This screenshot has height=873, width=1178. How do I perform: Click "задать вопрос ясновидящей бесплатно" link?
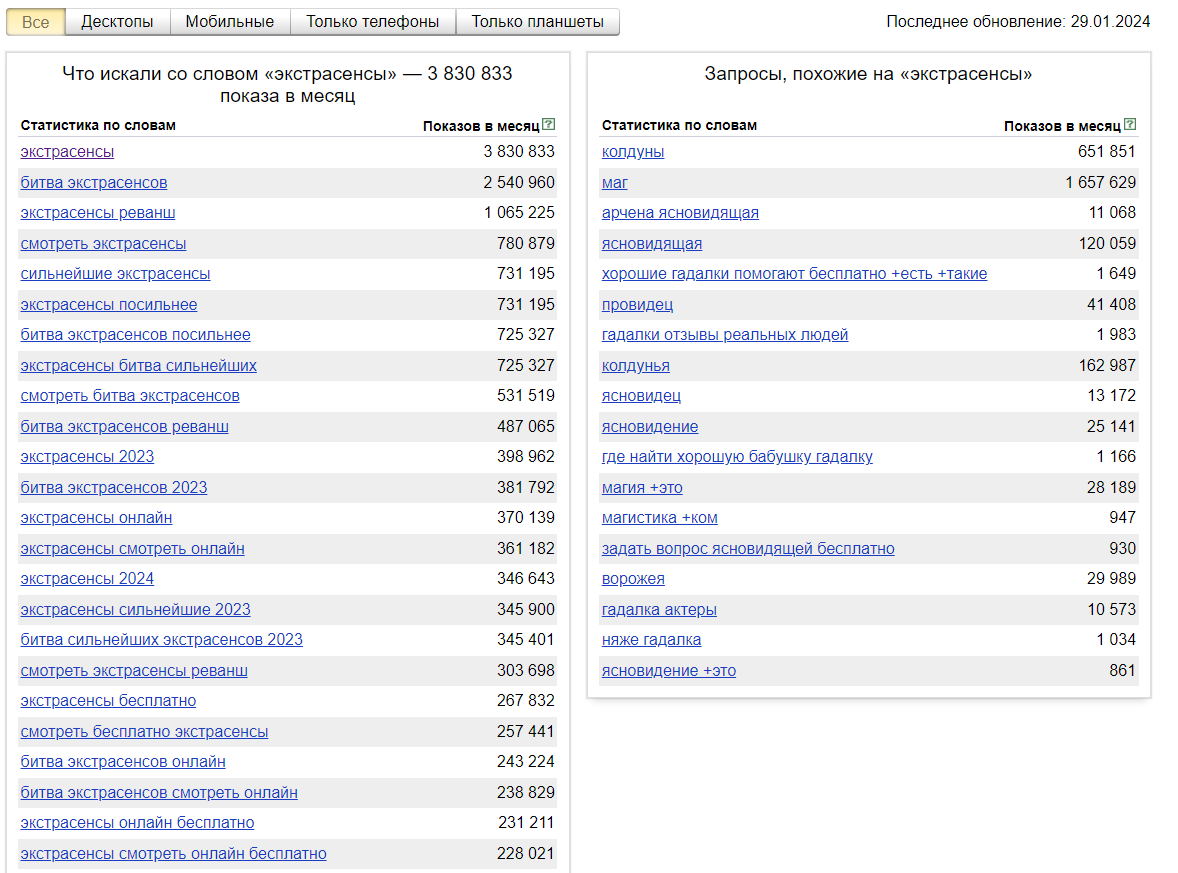748,548
